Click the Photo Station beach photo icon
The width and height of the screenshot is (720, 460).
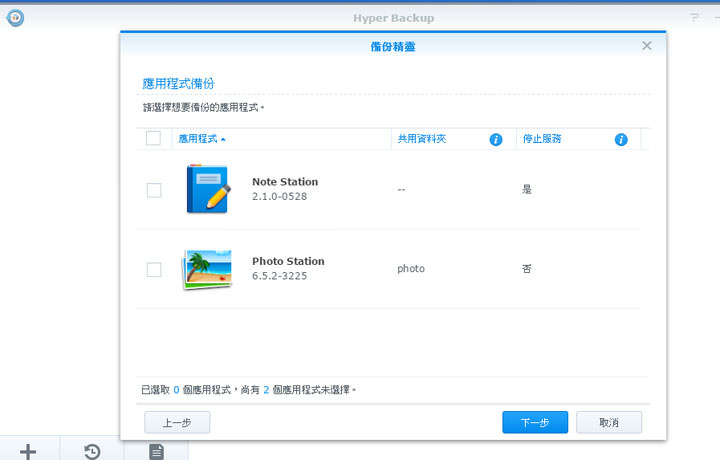(x=208, y=269)
